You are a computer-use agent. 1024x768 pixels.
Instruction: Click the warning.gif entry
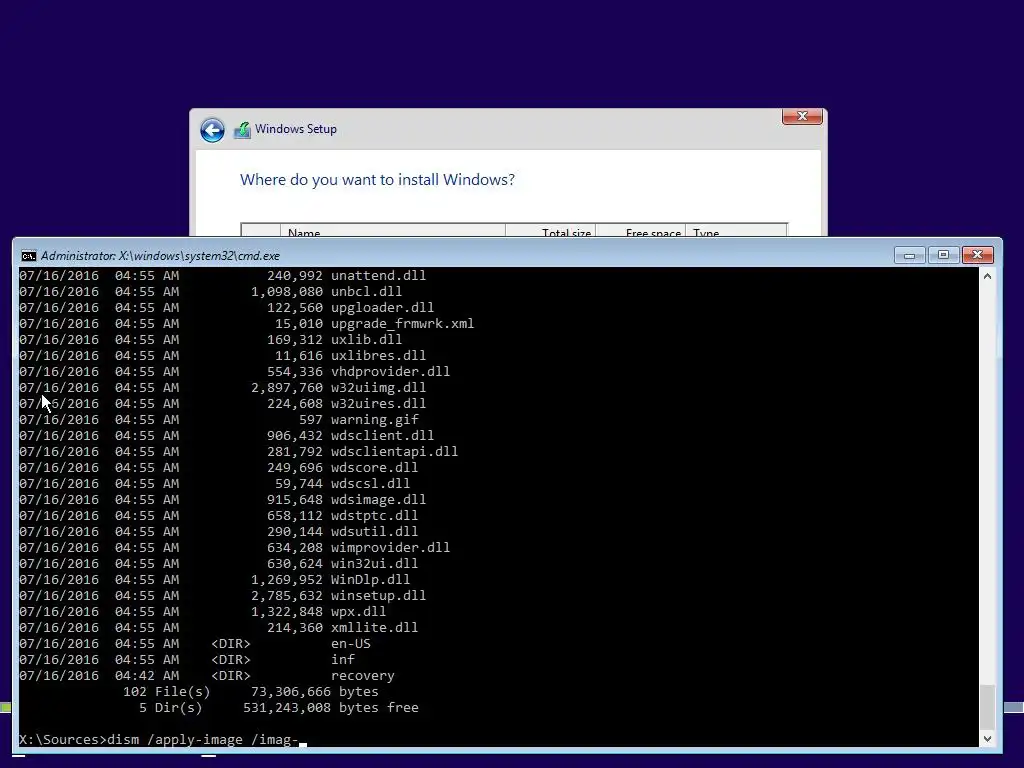click(x=375, y=419)
